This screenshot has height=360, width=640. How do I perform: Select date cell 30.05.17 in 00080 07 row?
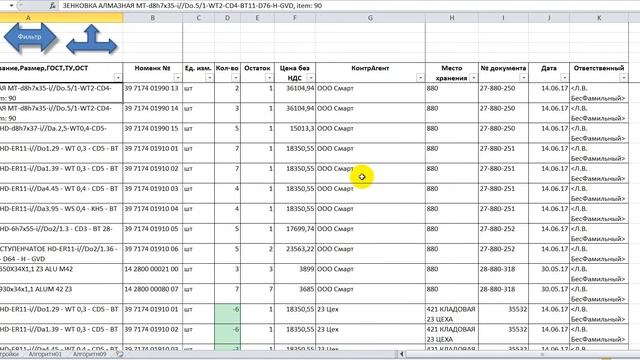point(549,293)
